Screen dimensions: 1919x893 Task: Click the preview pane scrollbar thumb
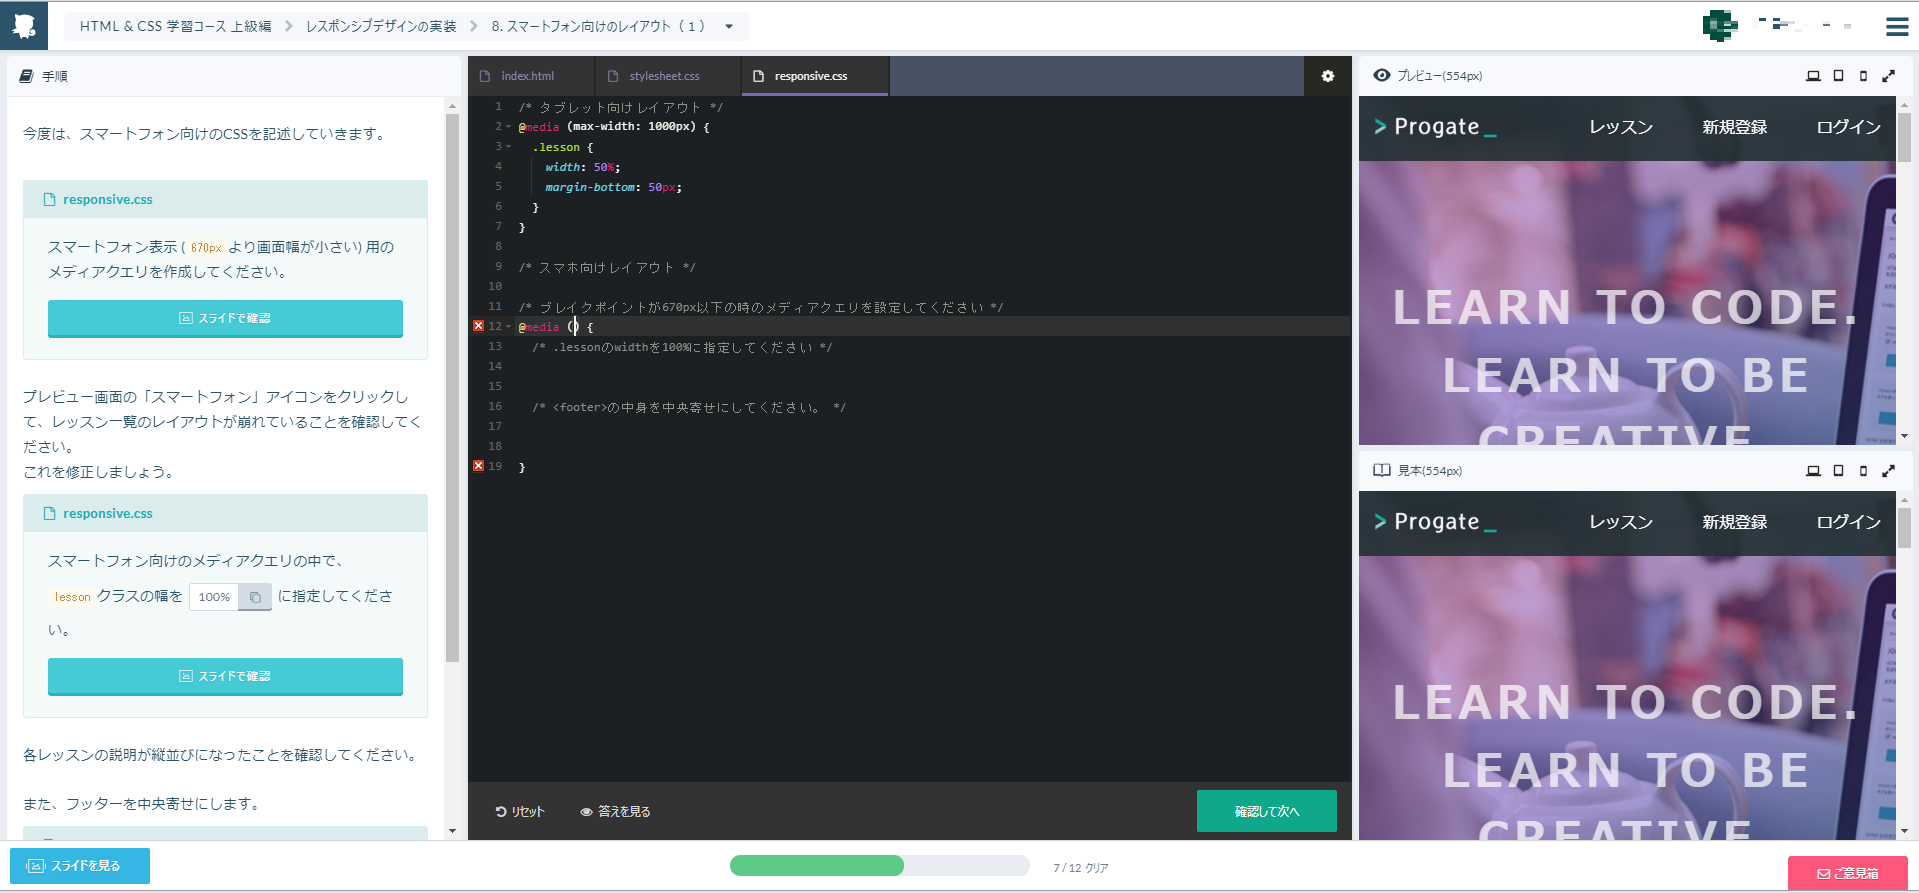point(1904,137)
